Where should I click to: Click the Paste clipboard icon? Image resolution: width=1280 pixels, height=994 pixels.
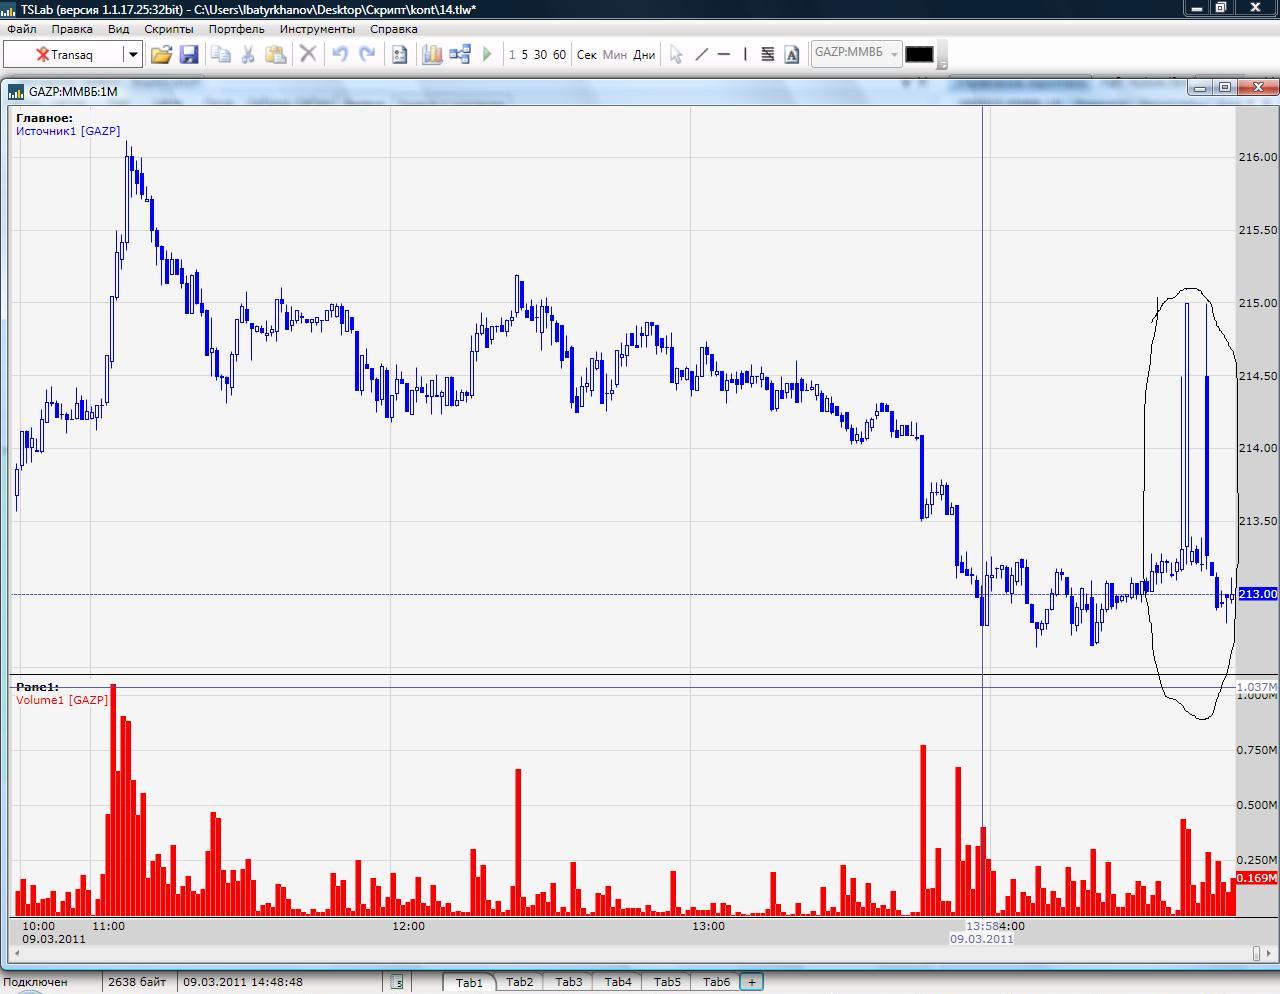pos(275,54)
